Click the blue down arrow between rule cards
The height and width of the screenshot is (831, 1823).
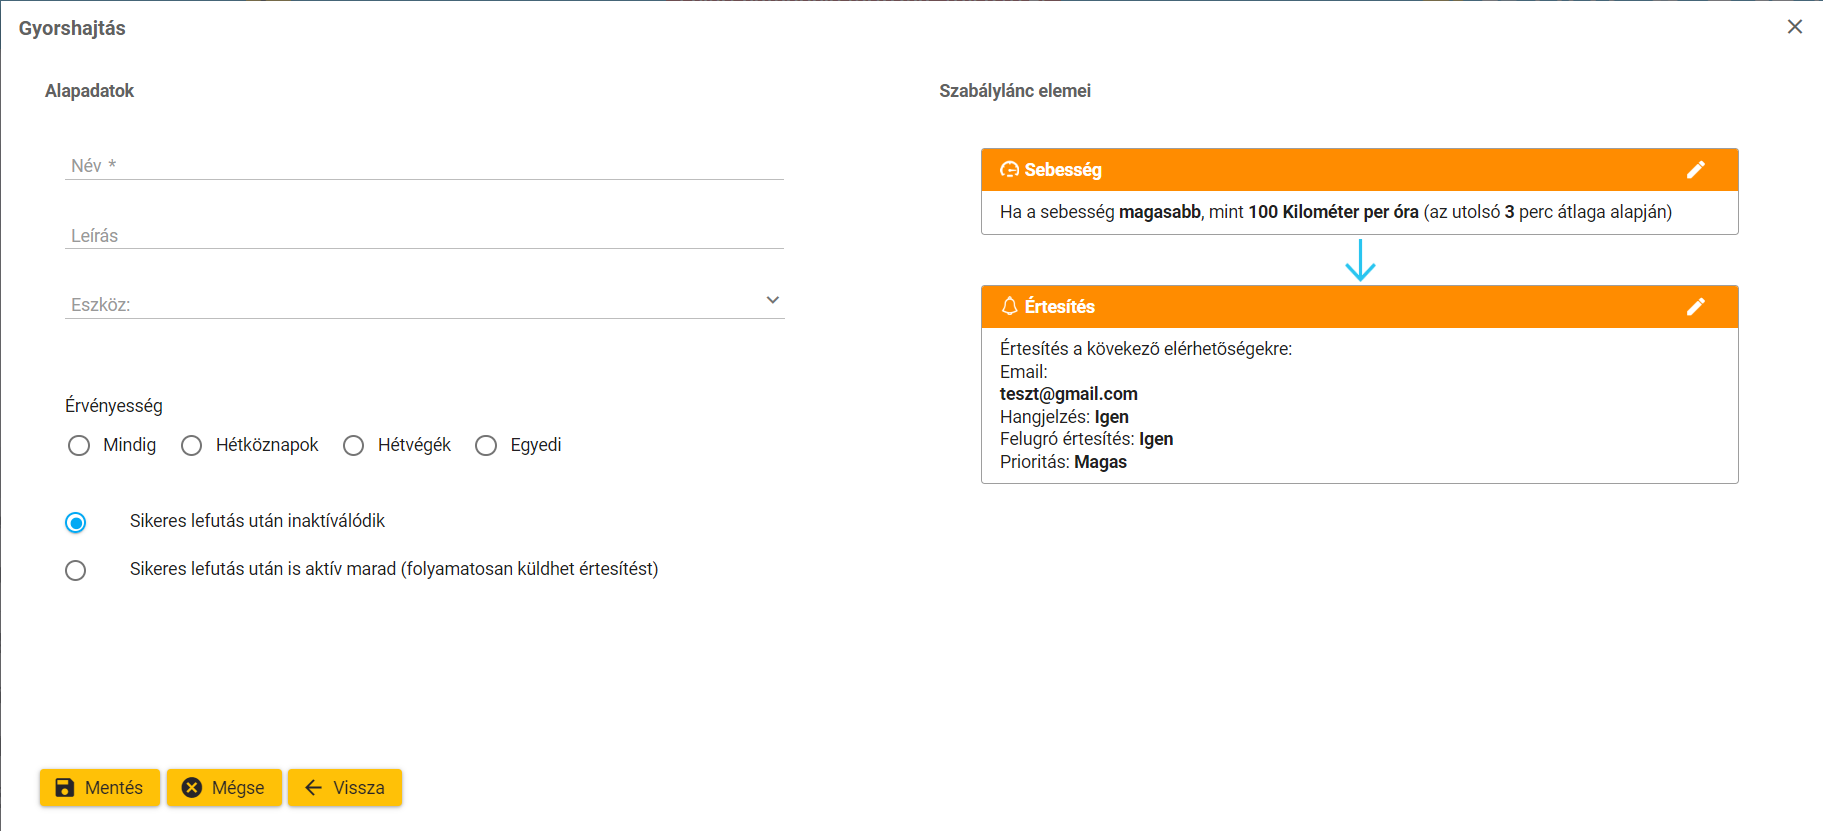[x=1360, y=260]
